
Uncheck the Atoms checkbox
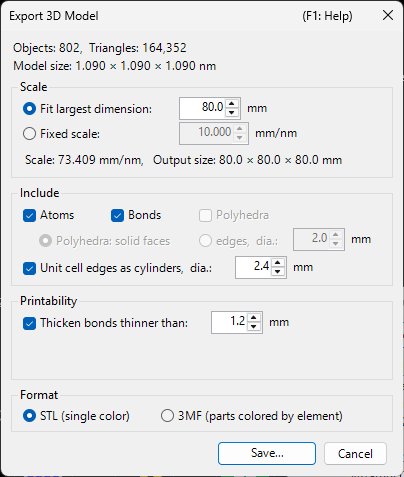point(29,215)
